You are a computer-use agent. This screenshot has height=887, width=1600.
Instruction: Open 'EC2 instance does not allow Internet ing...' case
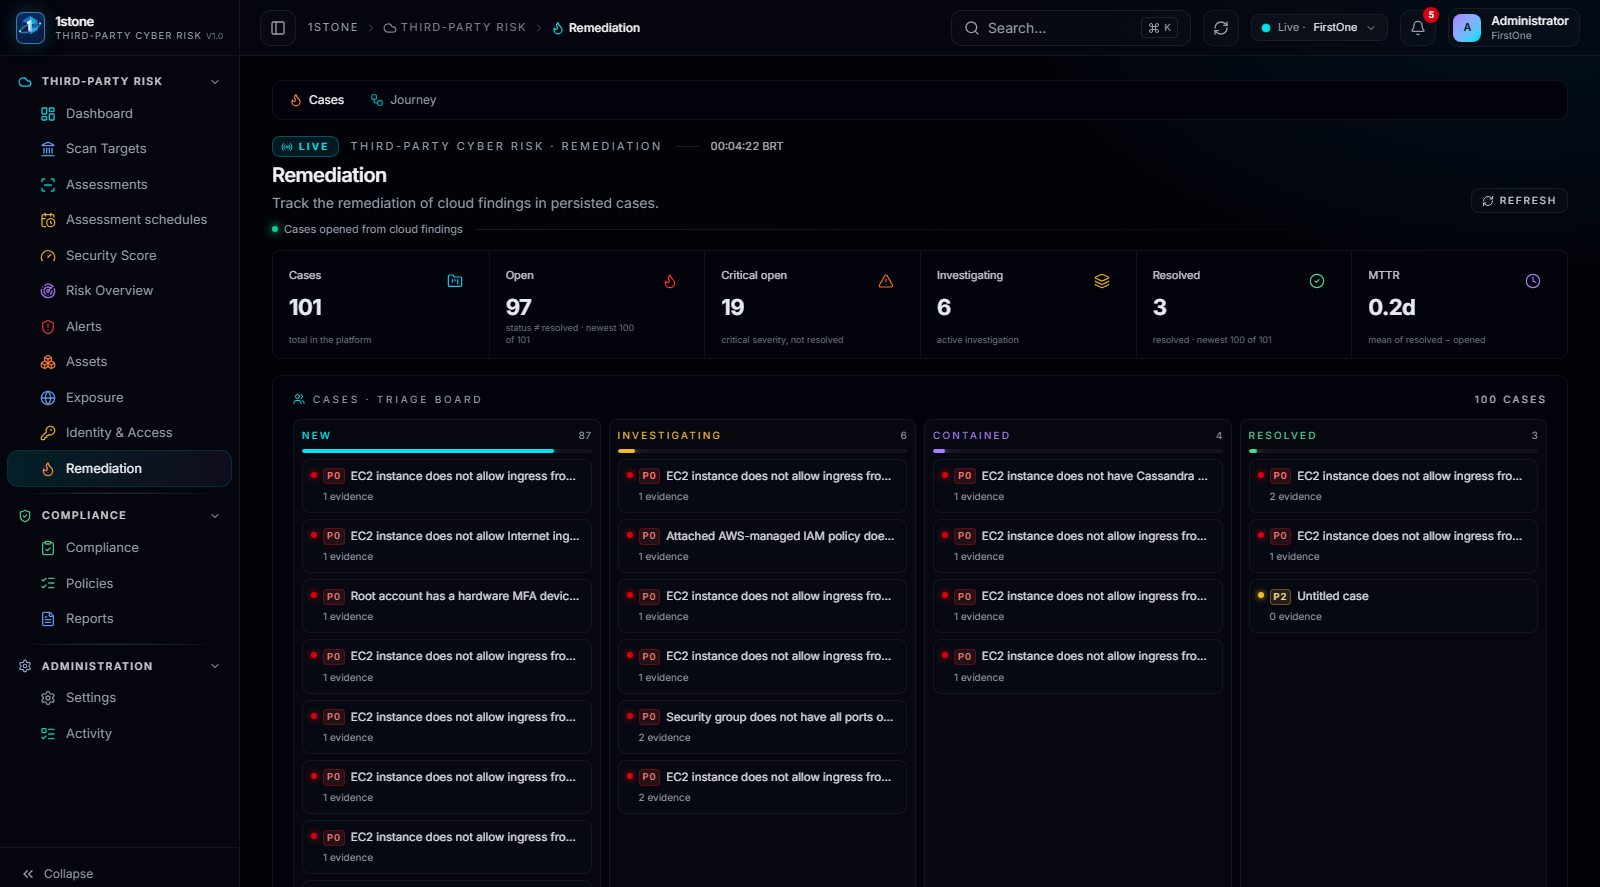(x=446, y=546)
